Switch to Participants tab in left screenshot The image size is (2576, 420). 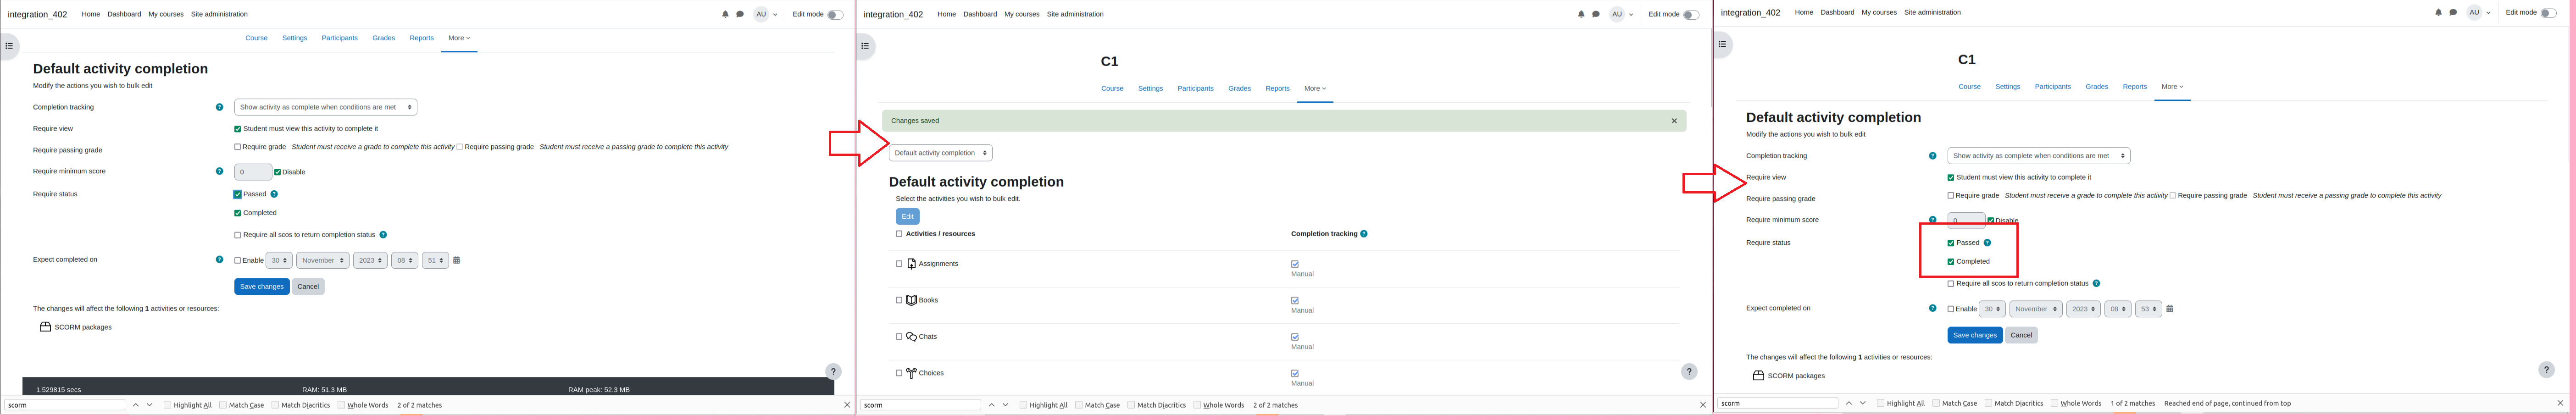click(x=340, y=38)
